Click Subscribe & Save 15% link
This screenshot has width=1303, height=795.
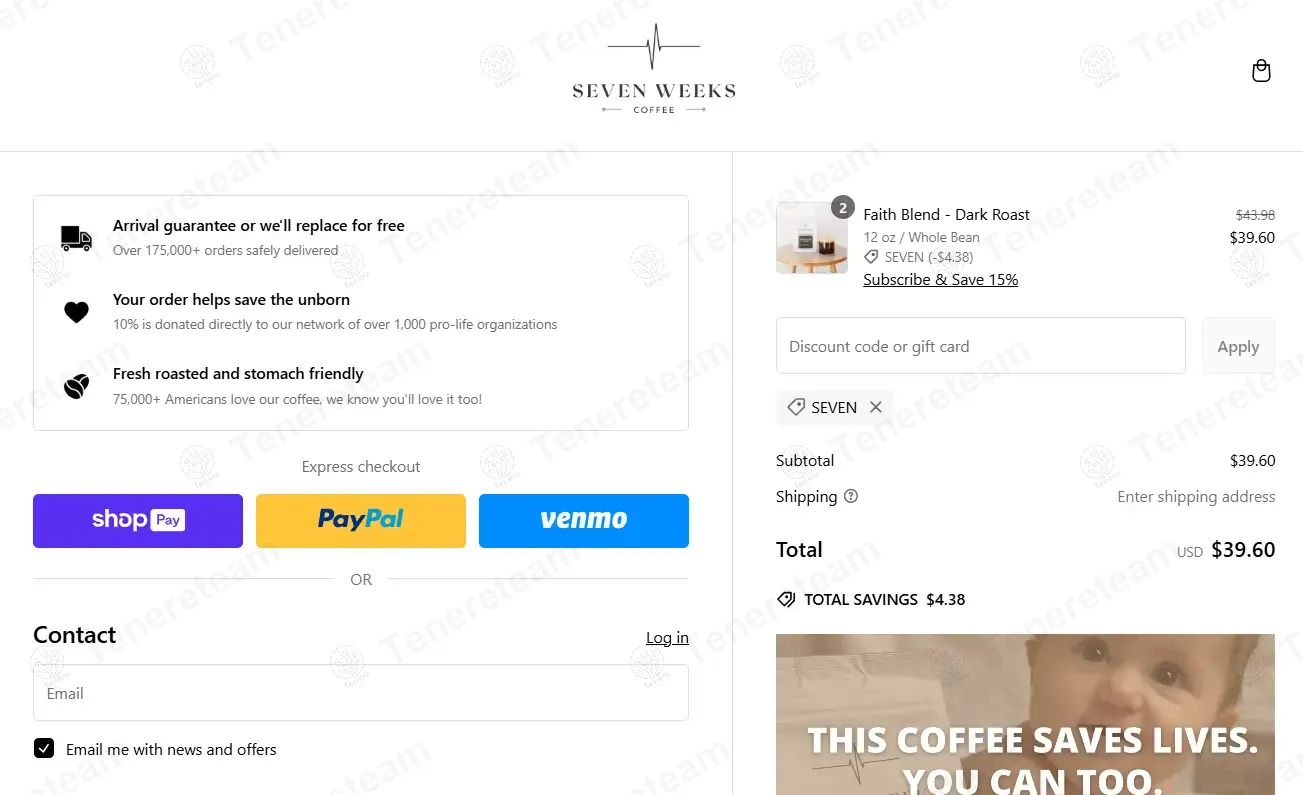click(941, 280)
